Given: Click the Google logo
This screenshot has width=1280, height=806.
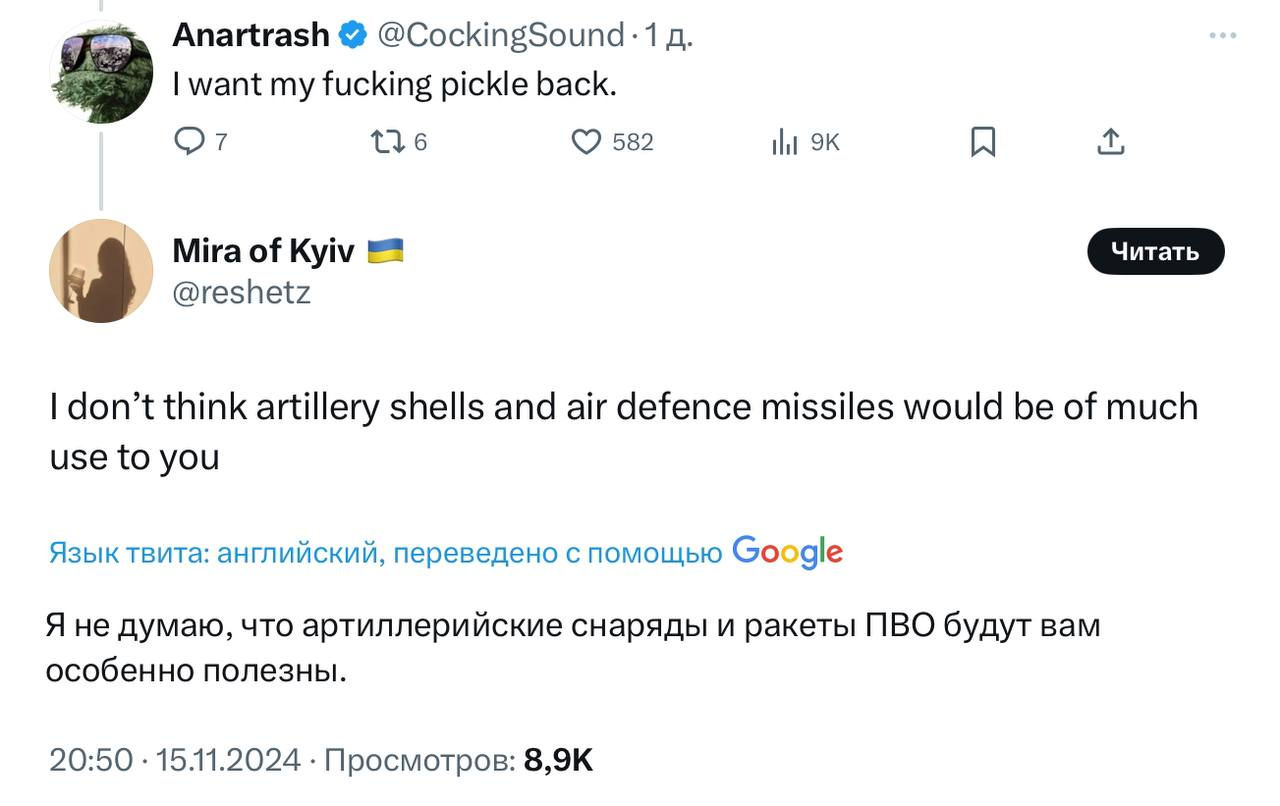Looking at the screenshot, I should point(787,551).
